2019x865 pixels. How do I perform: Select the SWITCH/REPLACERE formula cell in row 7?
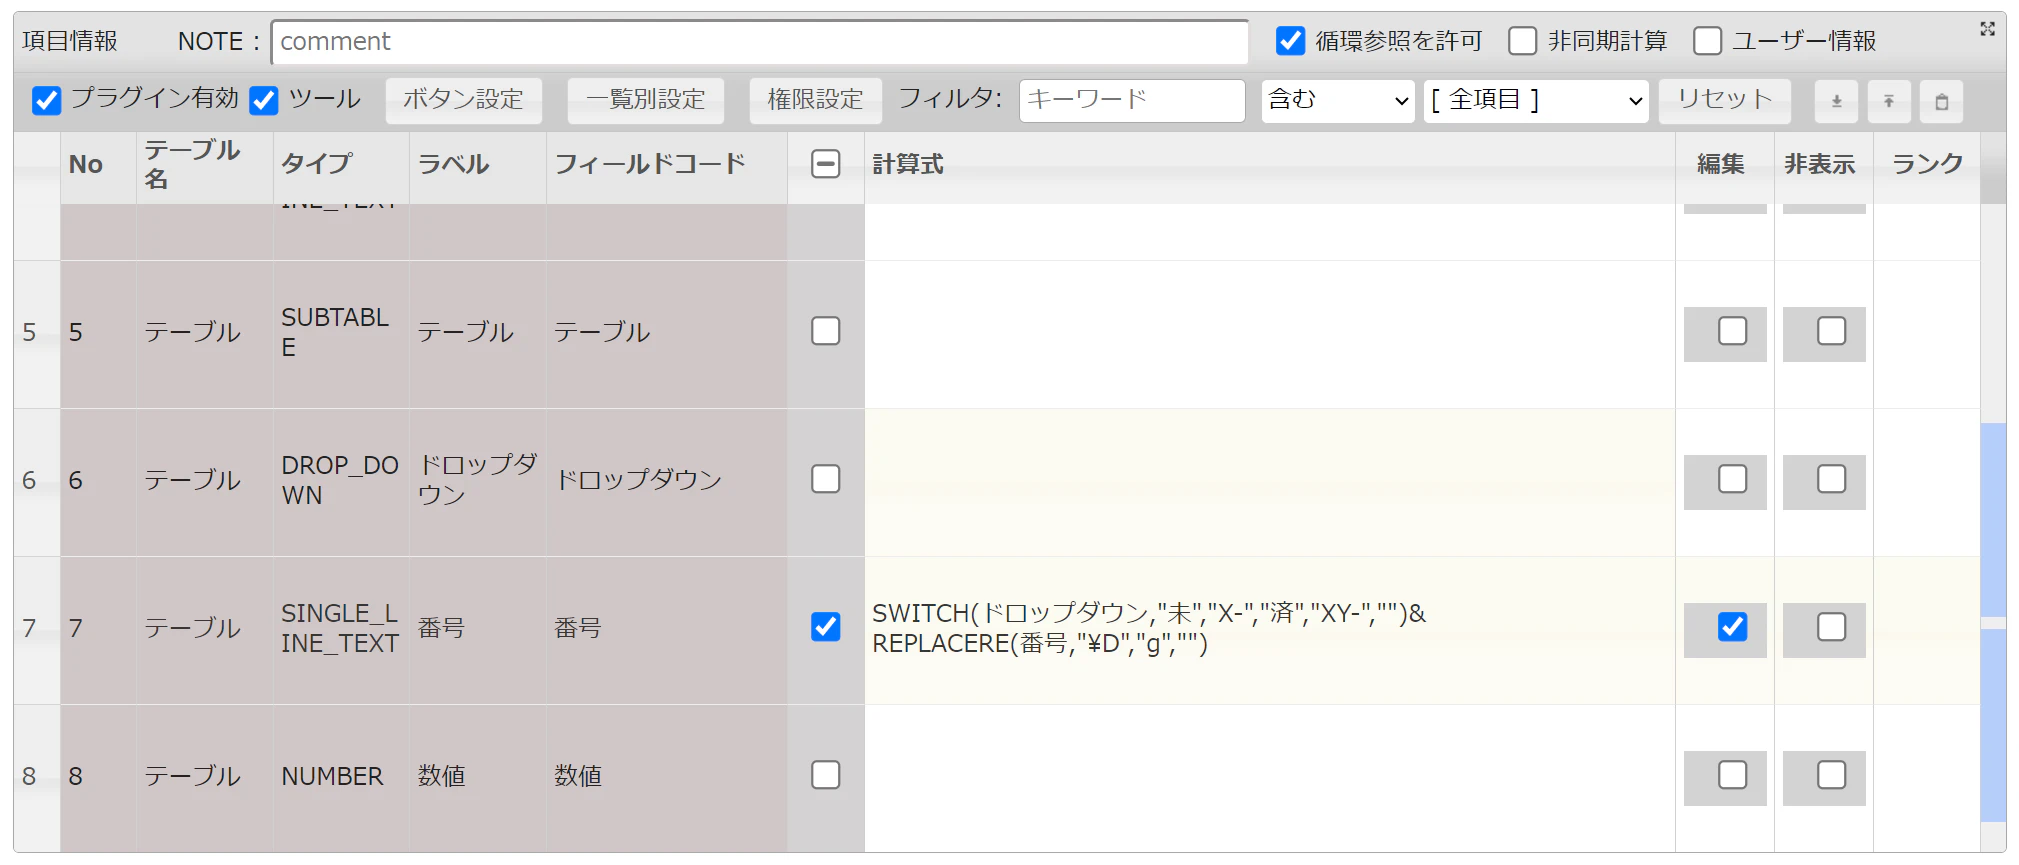(x=1270, y=629)
